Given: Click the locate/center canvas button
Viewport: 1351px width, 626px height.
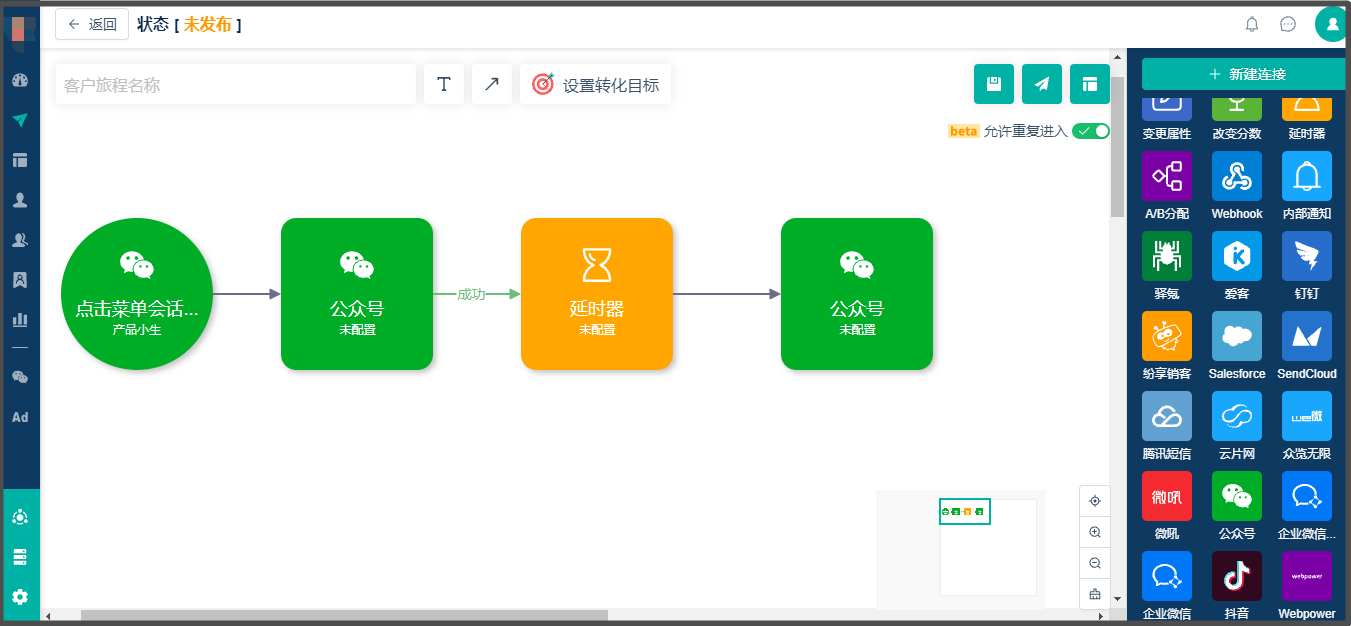Looking at the screenshot, I should coord(1095,501).
